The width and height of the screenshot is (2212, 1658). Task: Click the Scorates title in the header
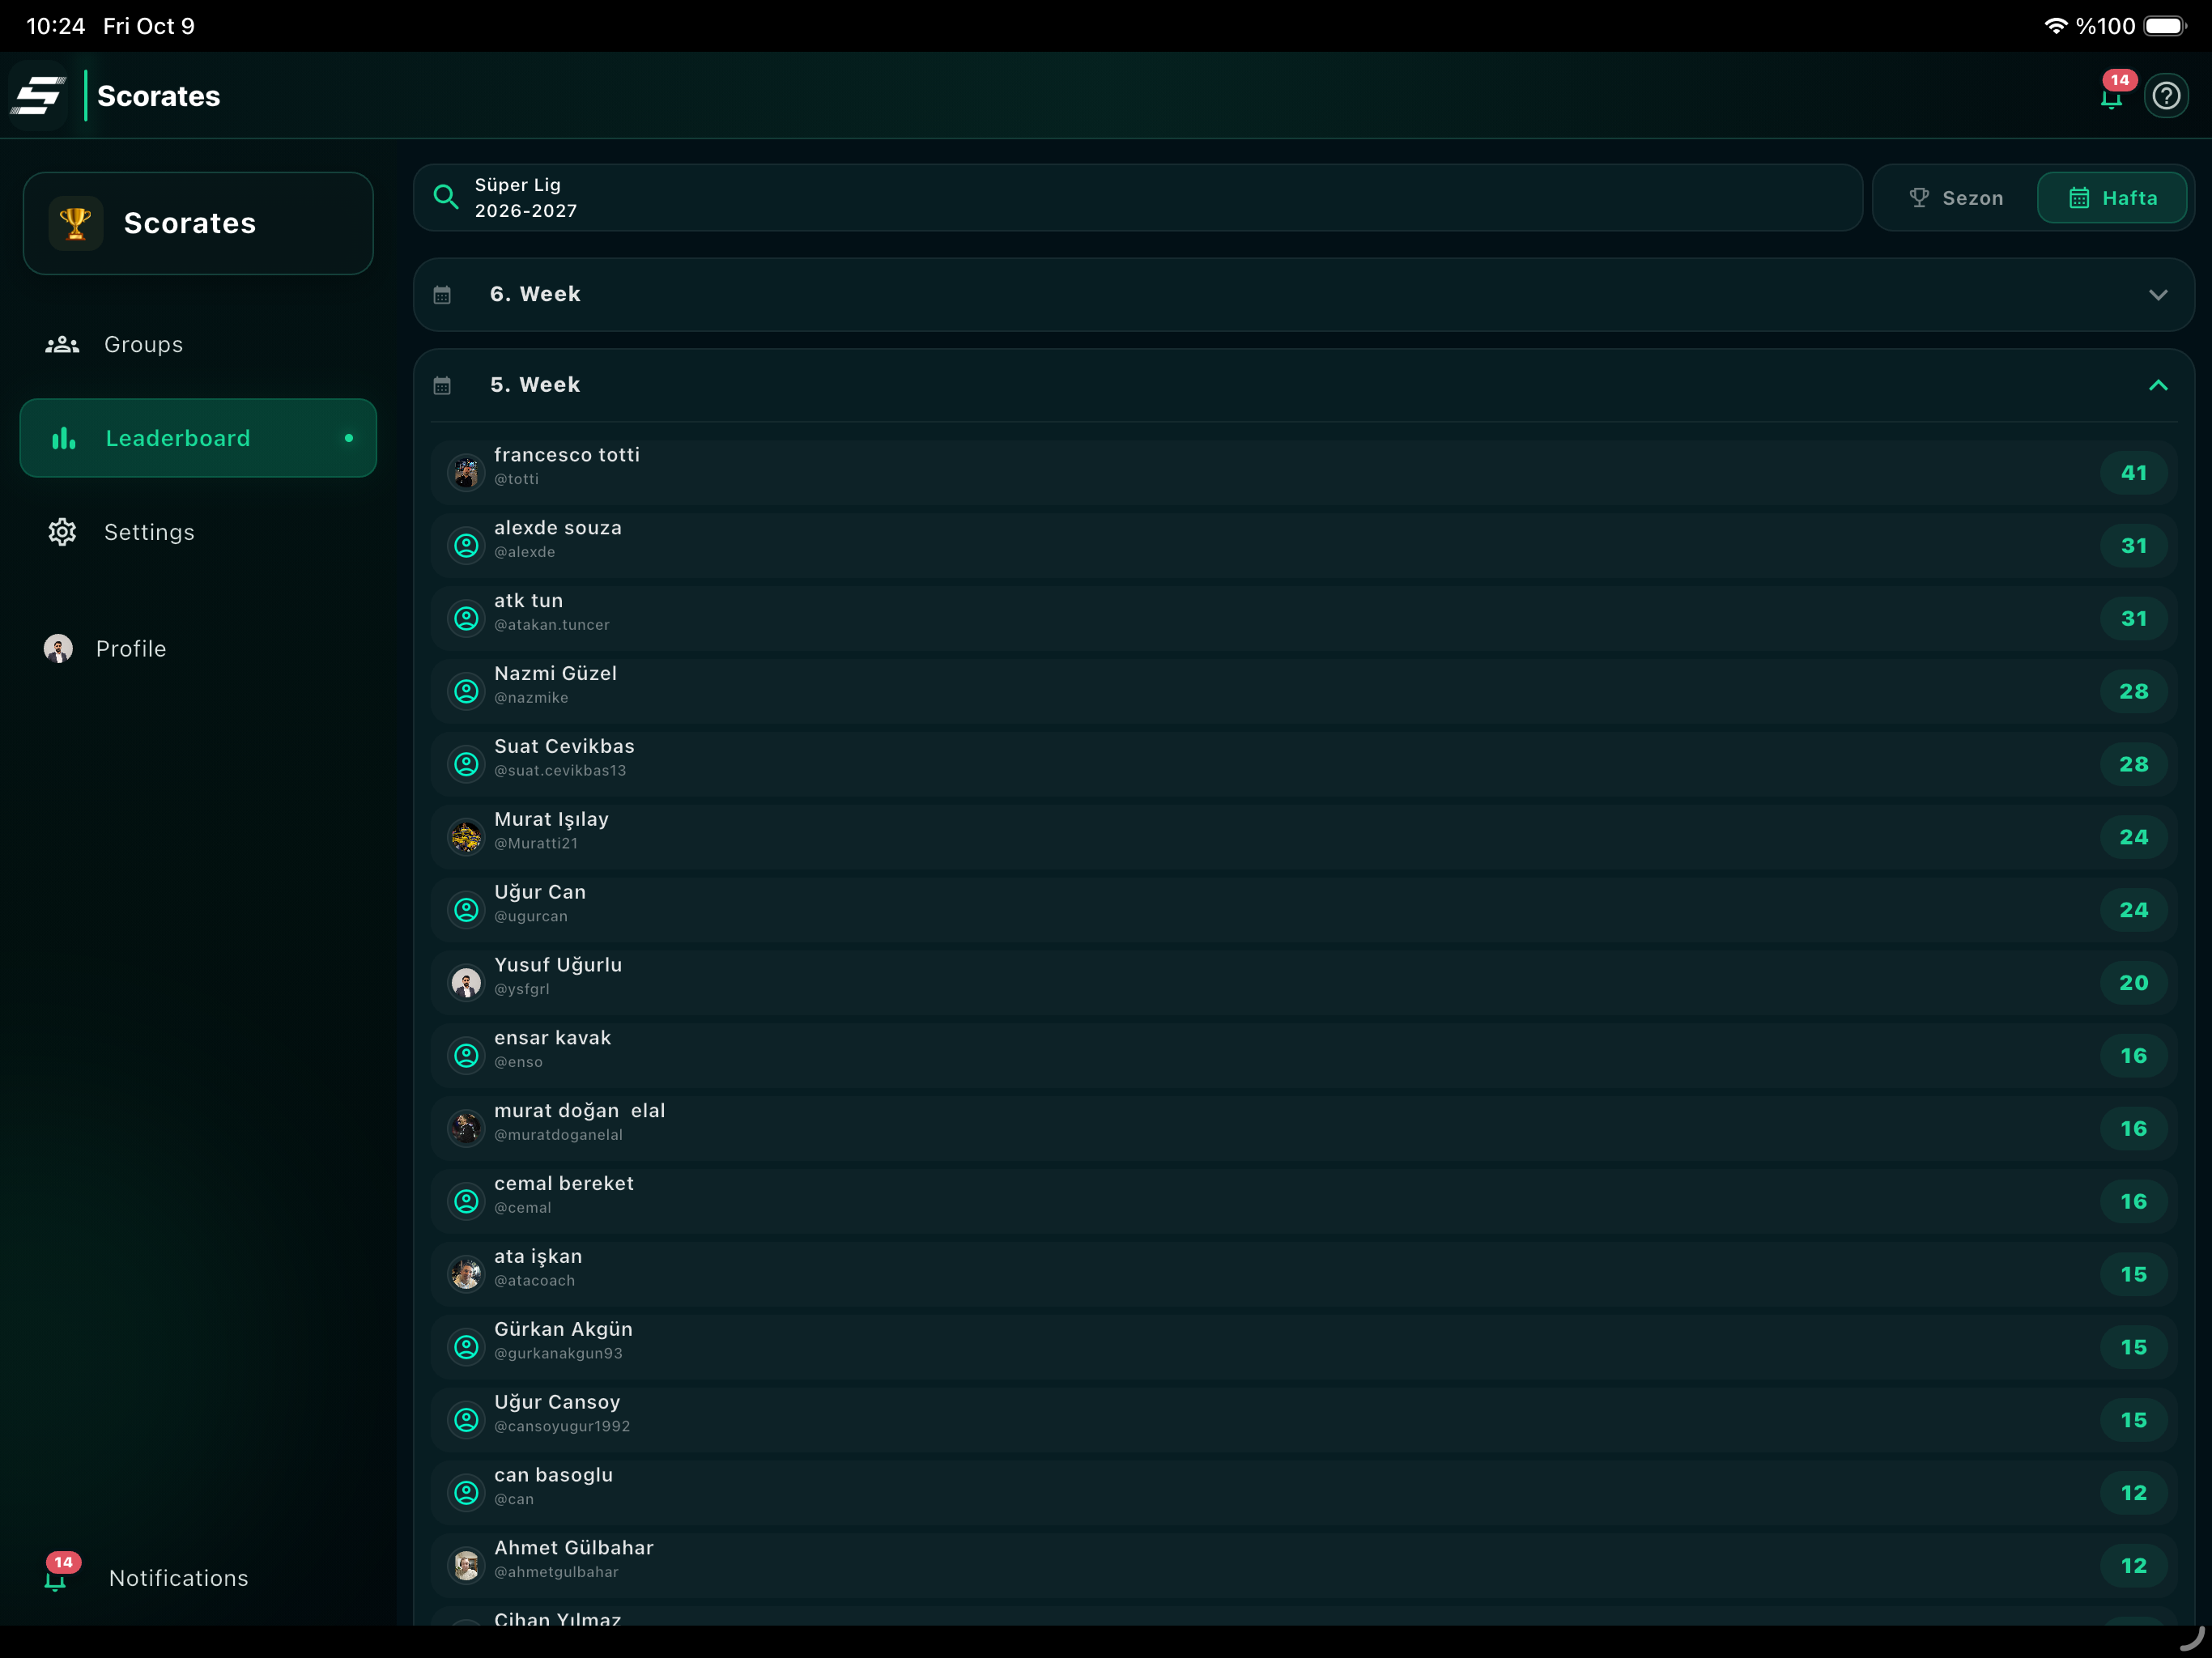tap(159, 96)
